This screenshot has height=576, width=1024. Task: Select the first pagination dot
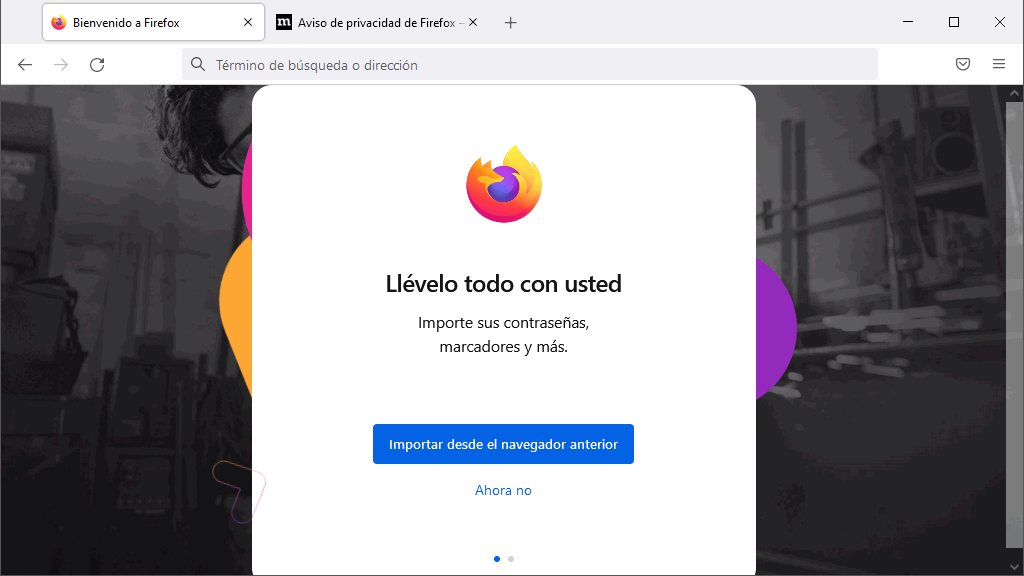[x=497, y=559]
